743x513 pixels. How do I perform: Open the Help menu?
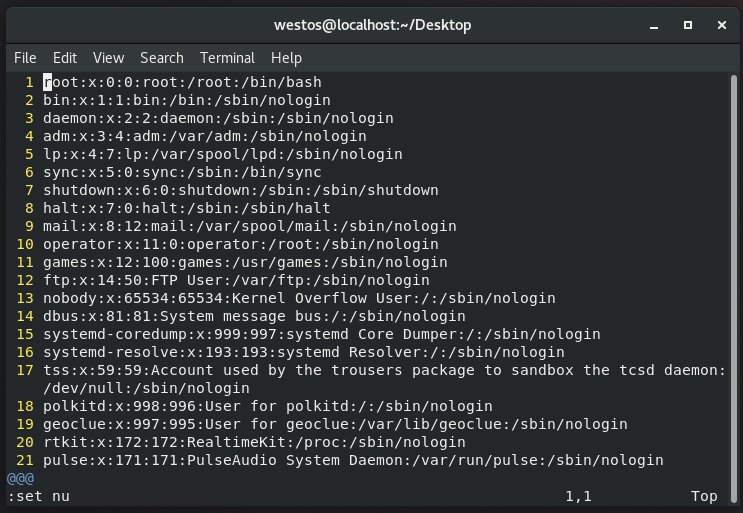[286, 58]
